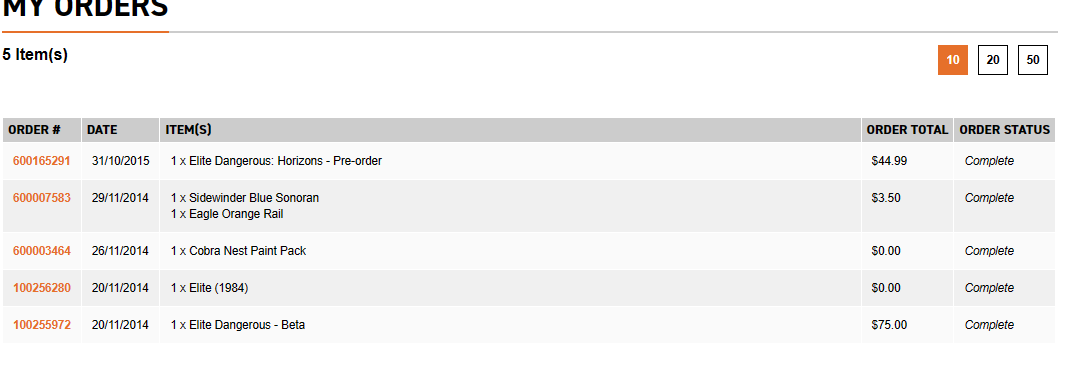Select the Cobra Nest Paint Pack item
This screenshot has width=1072, height=374.
239,252
